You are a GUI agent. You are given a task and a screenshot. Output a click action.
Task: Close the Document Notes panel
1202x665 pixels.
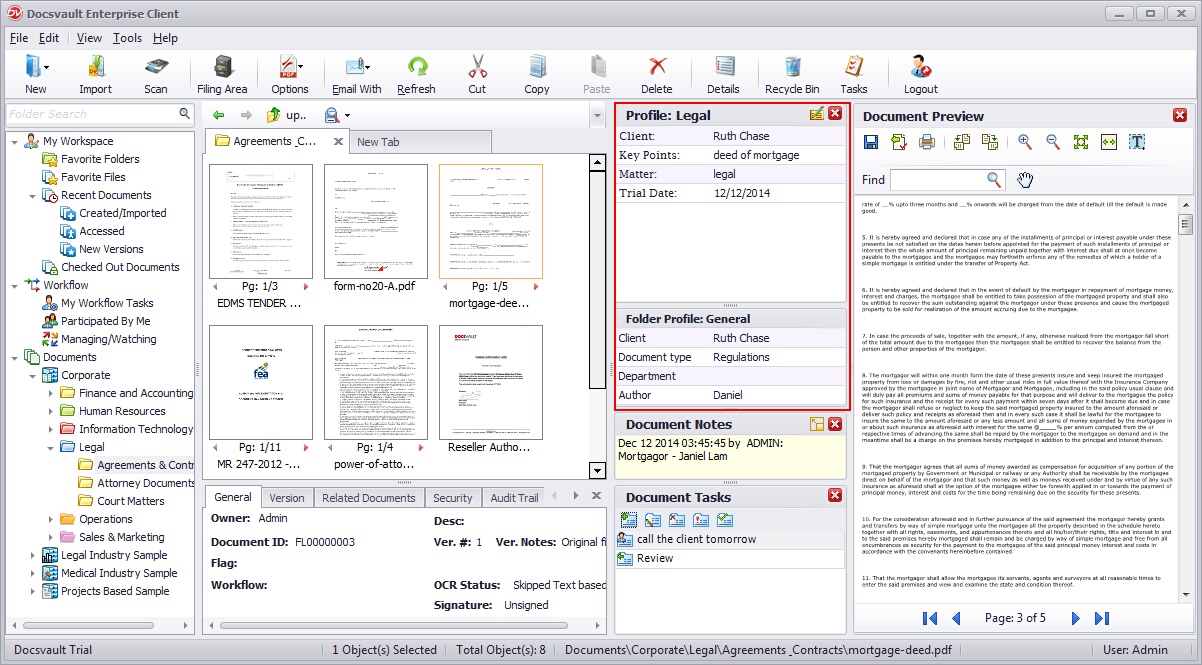tap(835, 425)
